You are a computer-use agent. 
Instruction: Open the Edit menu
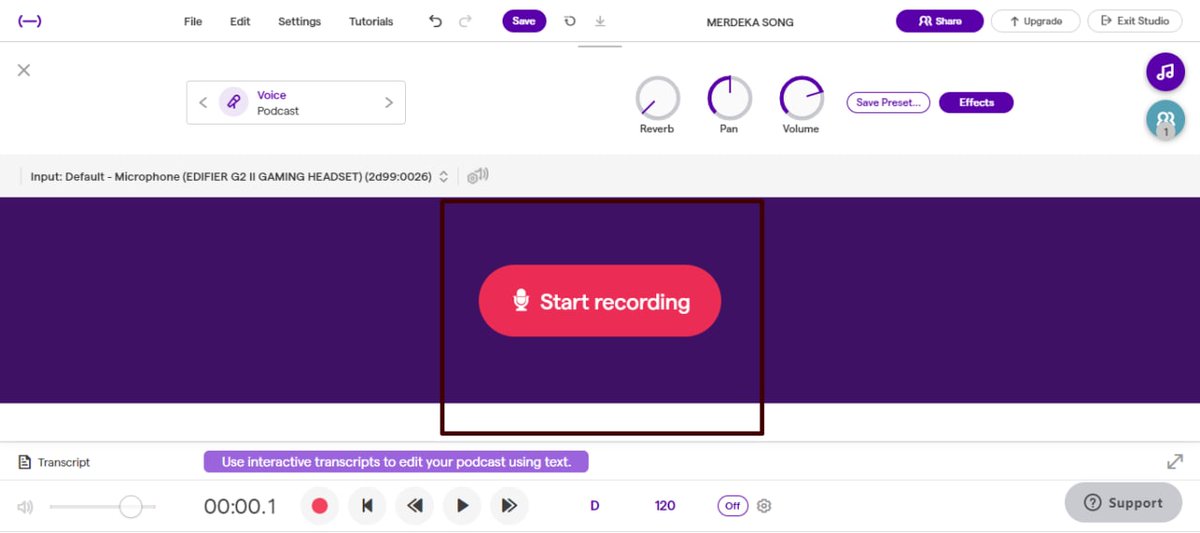pyautogui.click(x=240, y=21)
